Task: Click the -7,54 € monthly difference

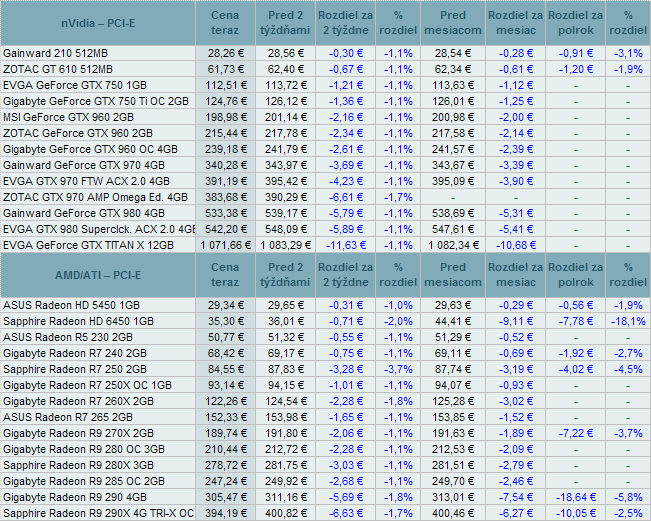Action: [x=516, y=497]
